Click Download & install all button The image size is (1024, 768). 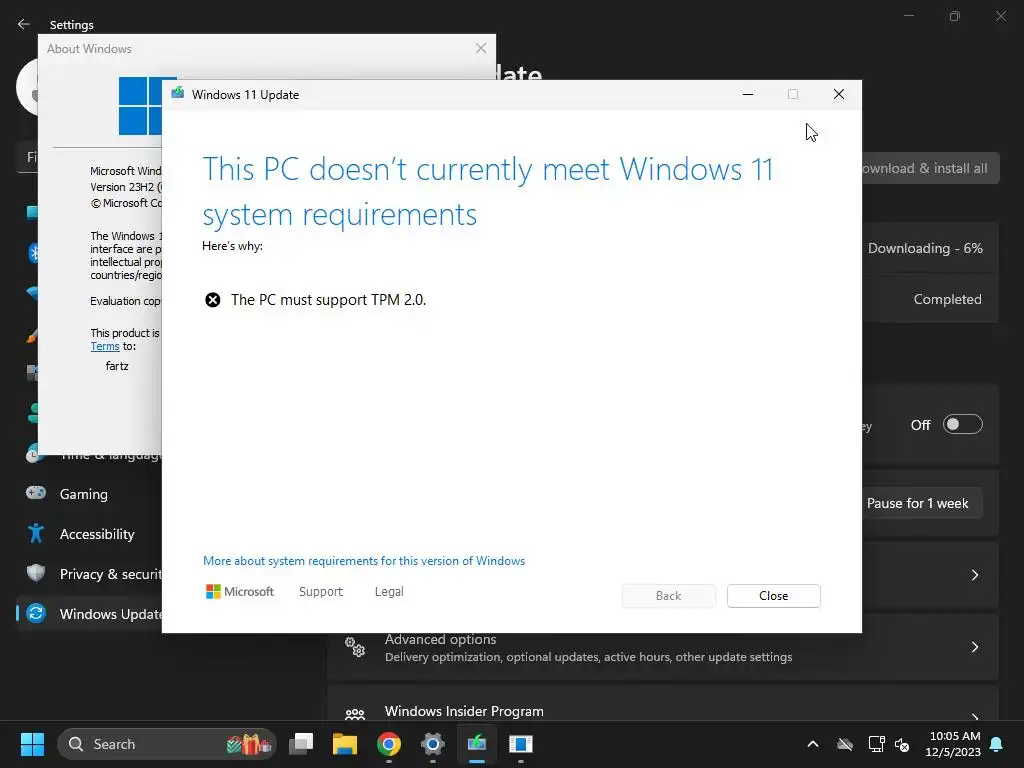click(x=930, y=168)
